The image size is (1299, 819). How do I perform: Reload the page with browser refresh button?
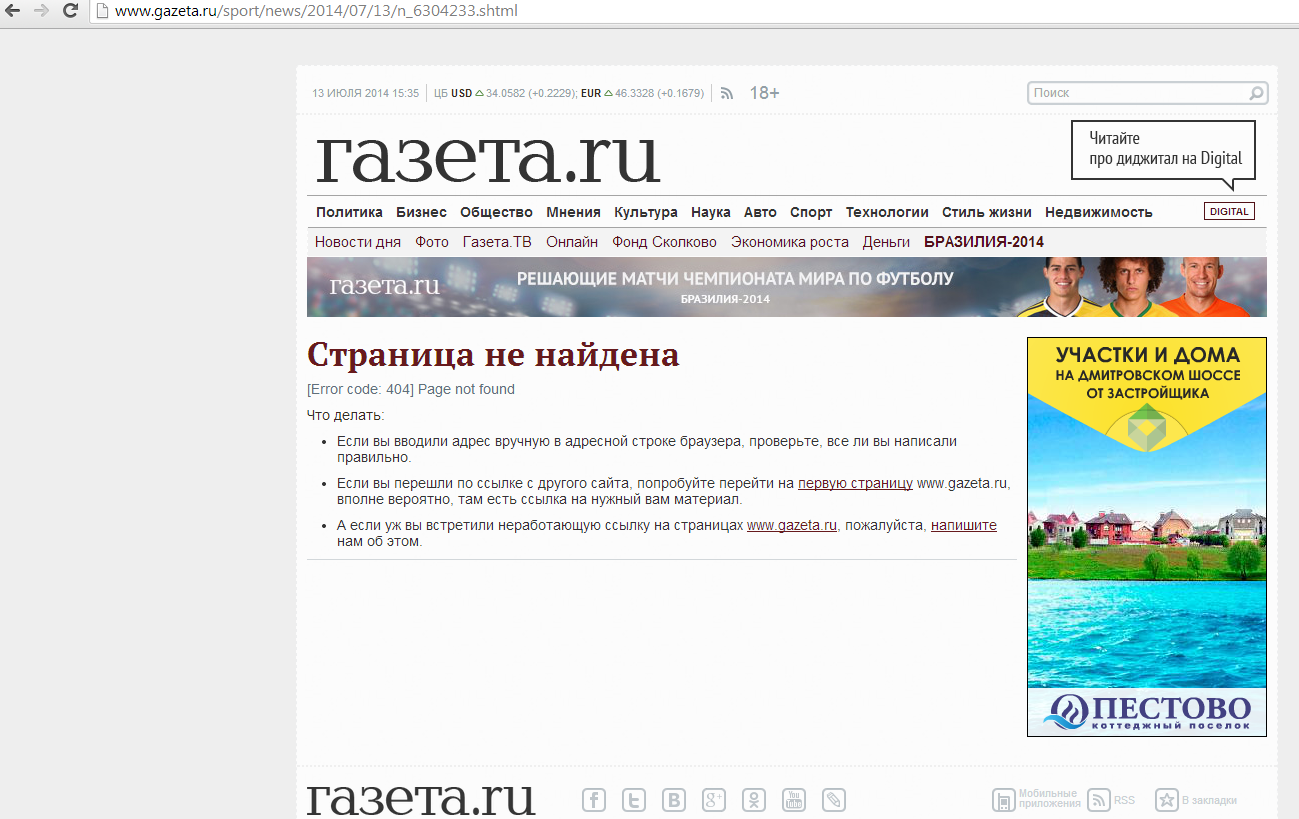[x=70, y=11]
